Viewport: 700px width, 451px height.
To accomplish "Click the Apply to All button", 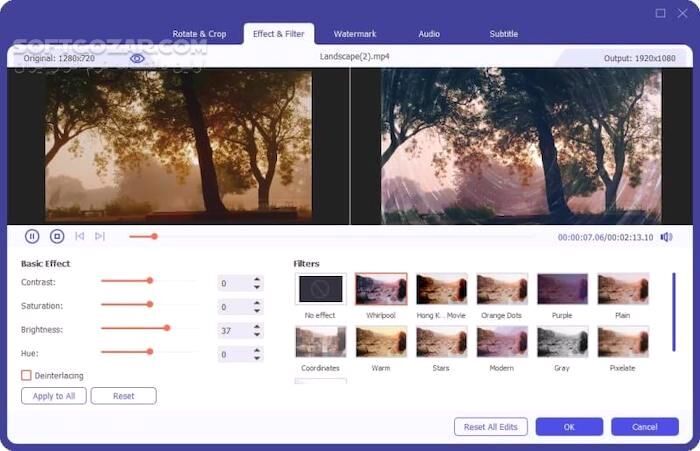I will (54, 396).
